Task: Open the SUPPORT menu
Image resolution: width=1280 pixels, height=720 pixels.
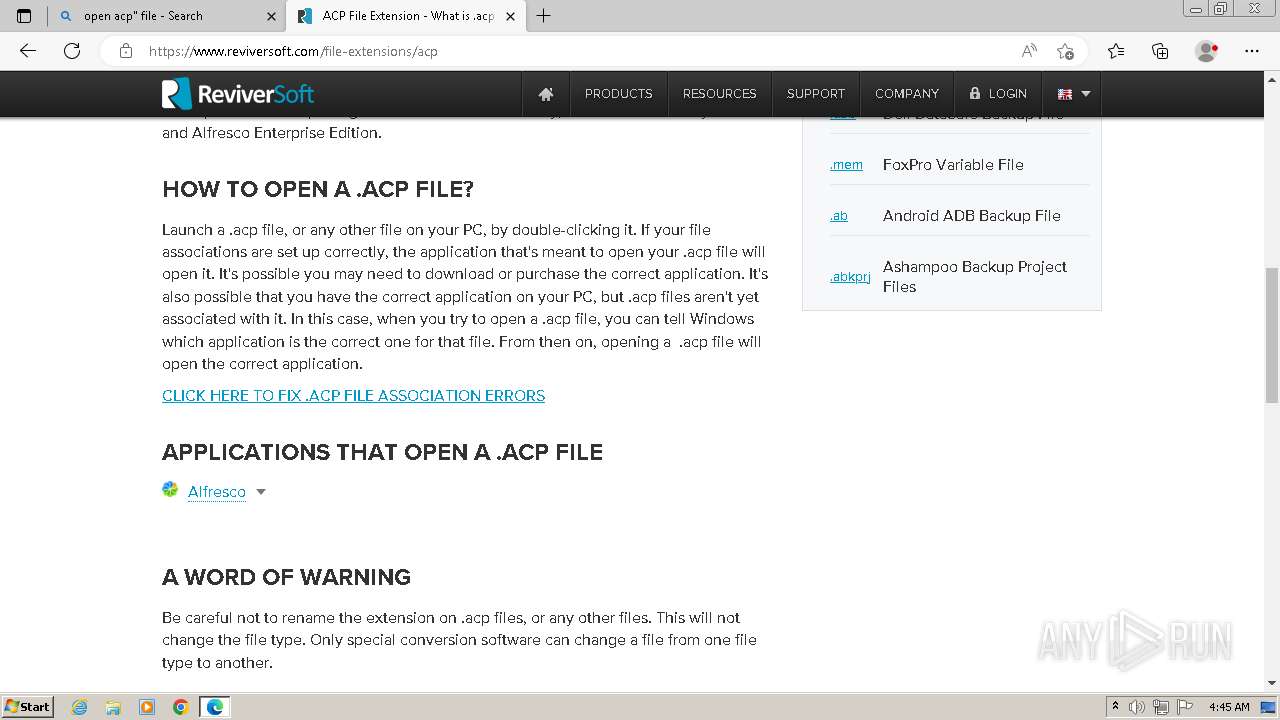Action: coord(816,94)
